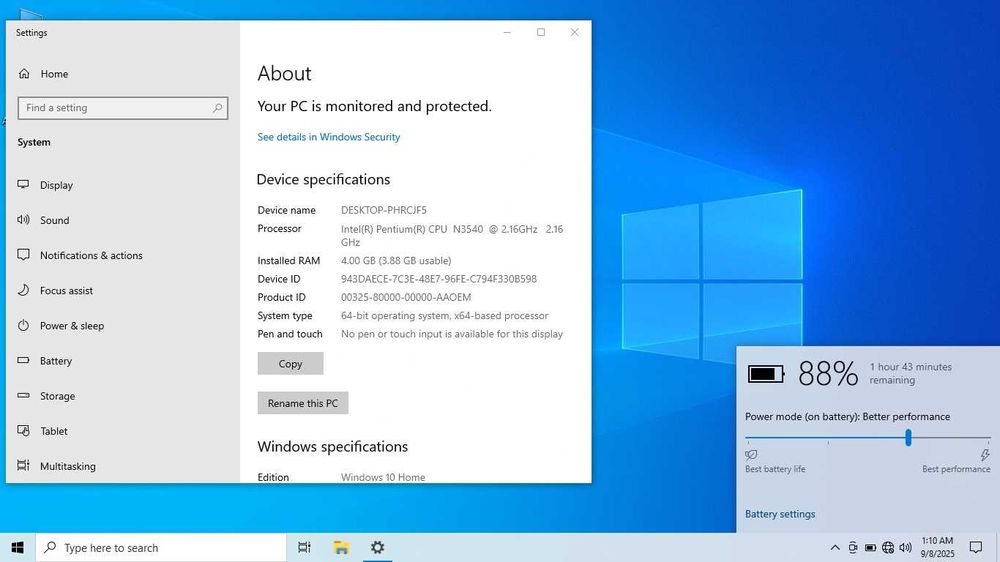1000x562 pixels.
Task: Click the taskbar Type here to search box
Action: (161, 547)
